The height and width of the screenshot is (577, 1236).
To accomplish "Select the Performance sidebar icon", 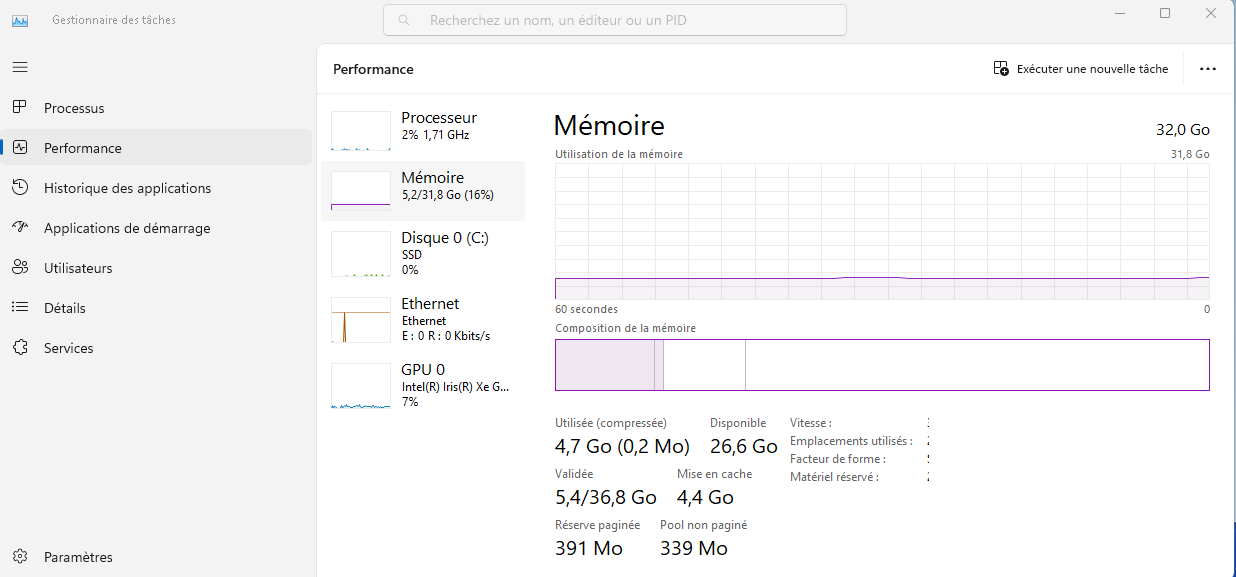I will tap(20, 148).
